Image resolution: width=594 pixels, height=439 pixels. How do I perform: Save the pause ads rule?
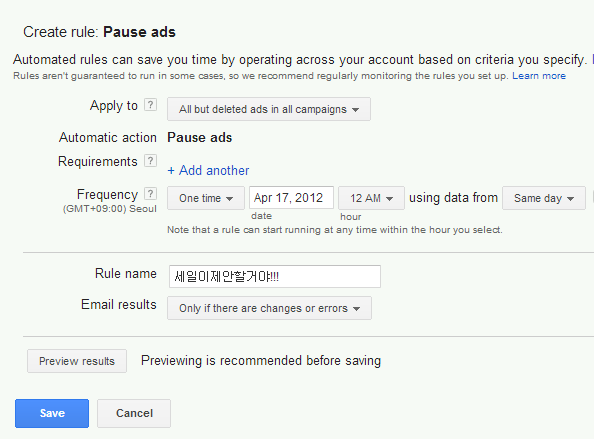pos(52,413)
